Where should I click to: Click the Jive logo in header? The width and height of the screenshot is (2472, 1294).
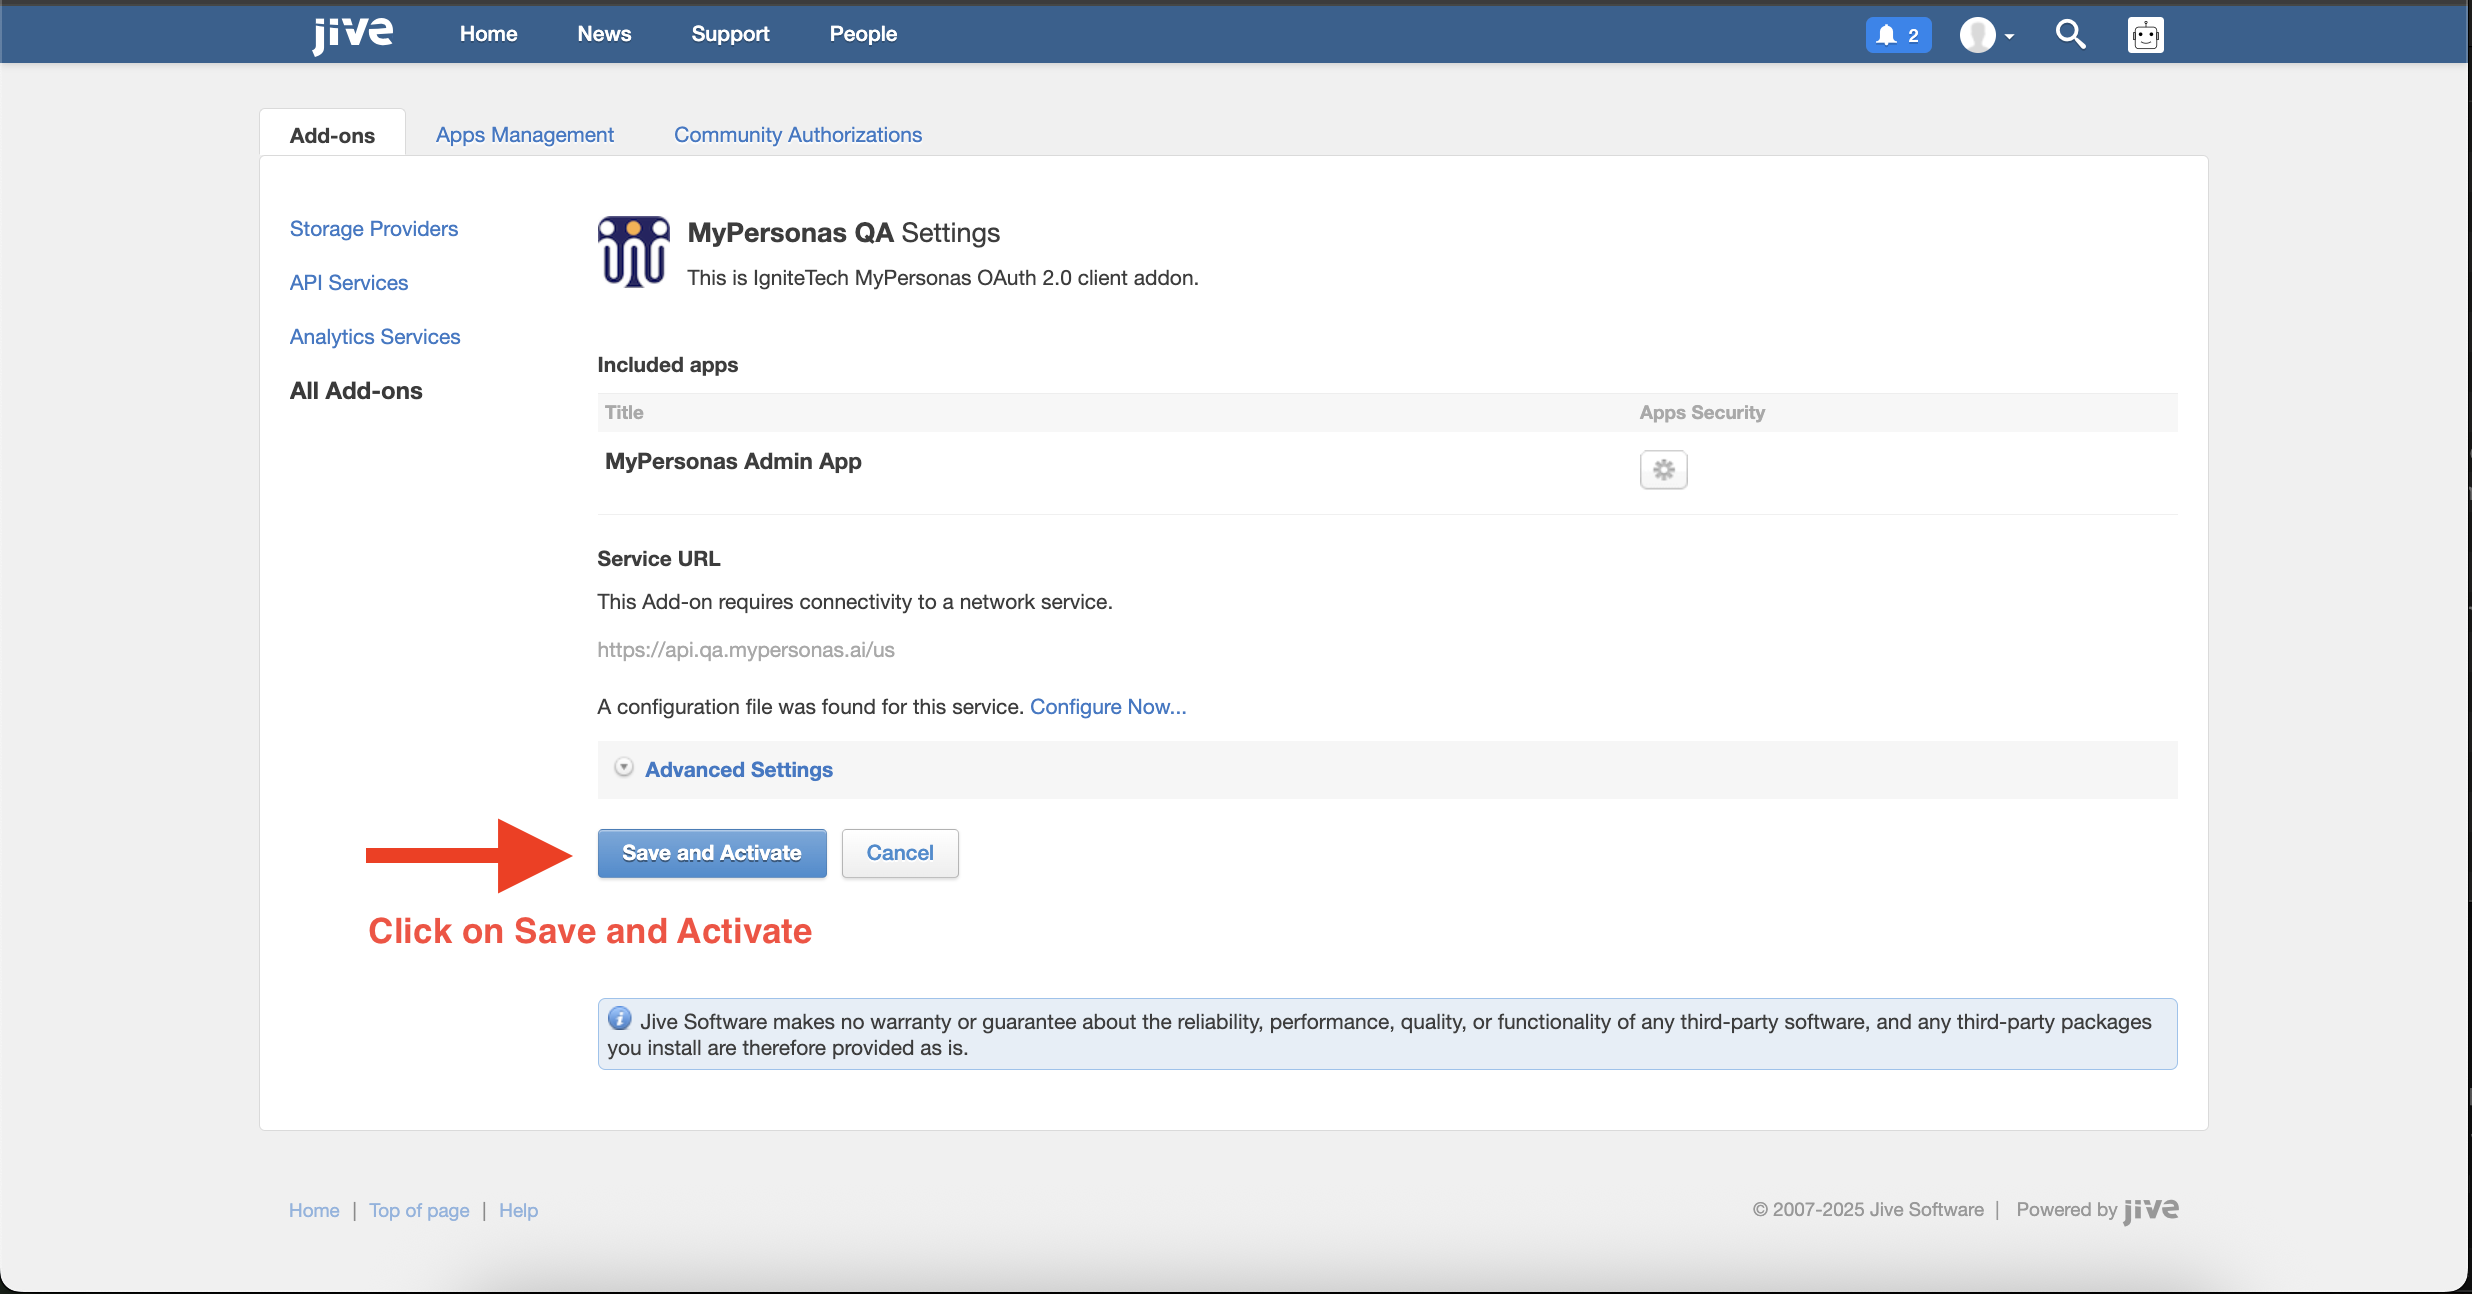click(x=352, y=34)
